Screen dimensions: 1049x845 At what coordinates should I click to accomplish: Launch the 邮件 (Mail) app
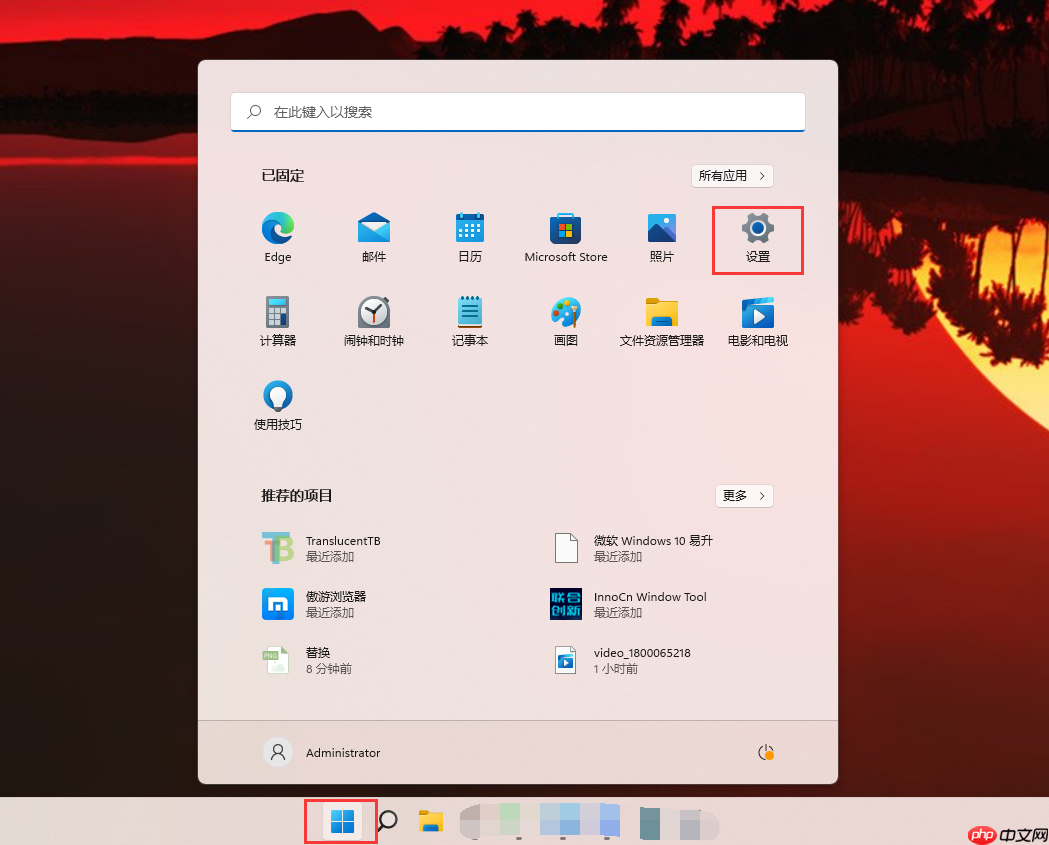point(373,236)
